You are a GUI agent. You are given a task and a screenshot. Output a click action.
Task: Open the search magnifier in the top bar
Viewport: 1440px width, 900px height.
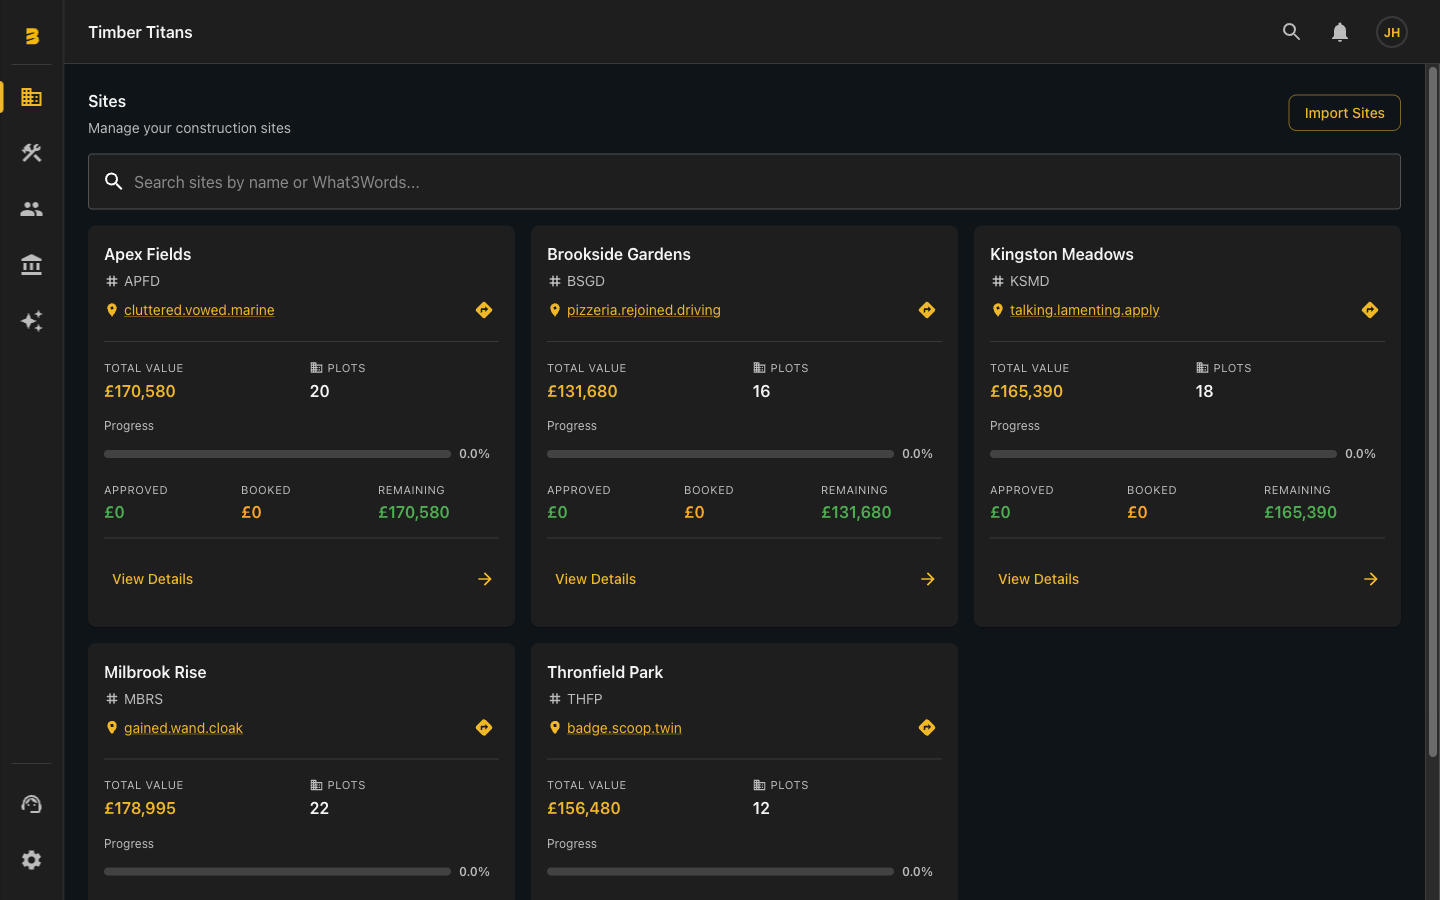(1291, 31)
